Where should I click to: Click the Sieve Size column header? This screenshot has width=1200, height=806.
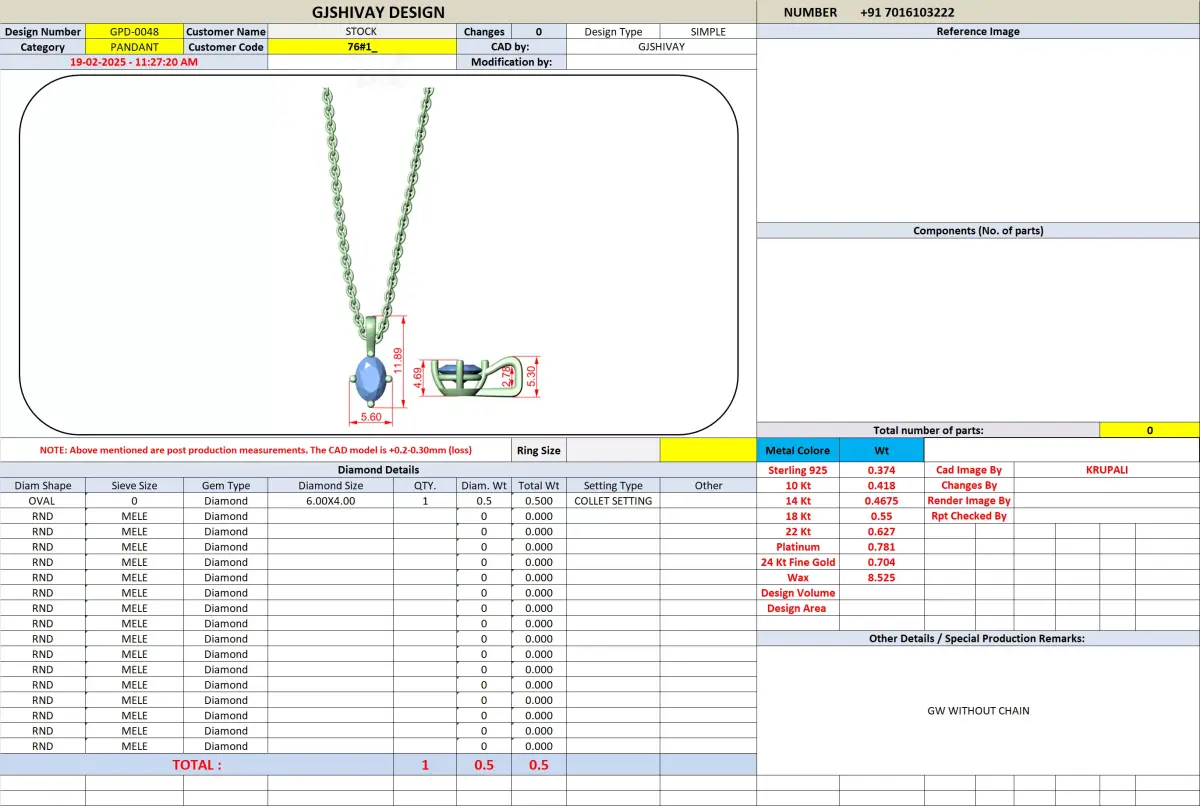134,485
